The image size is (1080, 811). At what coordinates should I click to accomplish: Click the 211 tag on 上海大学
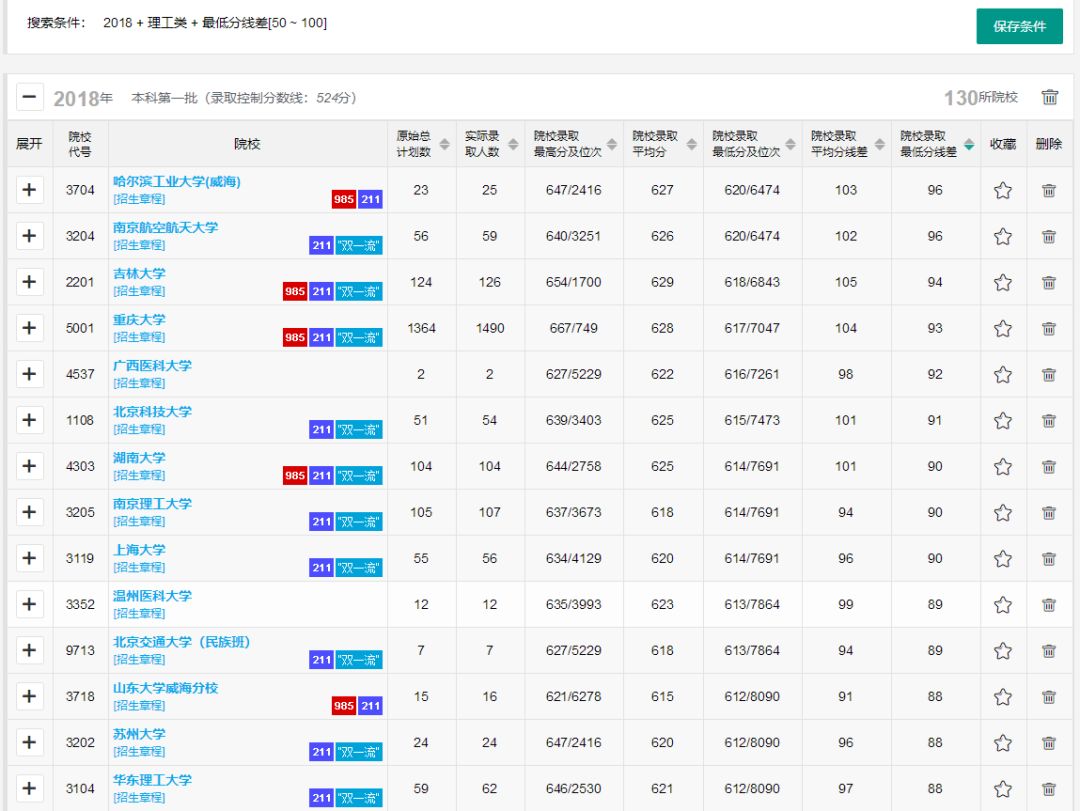coord(321,568)
